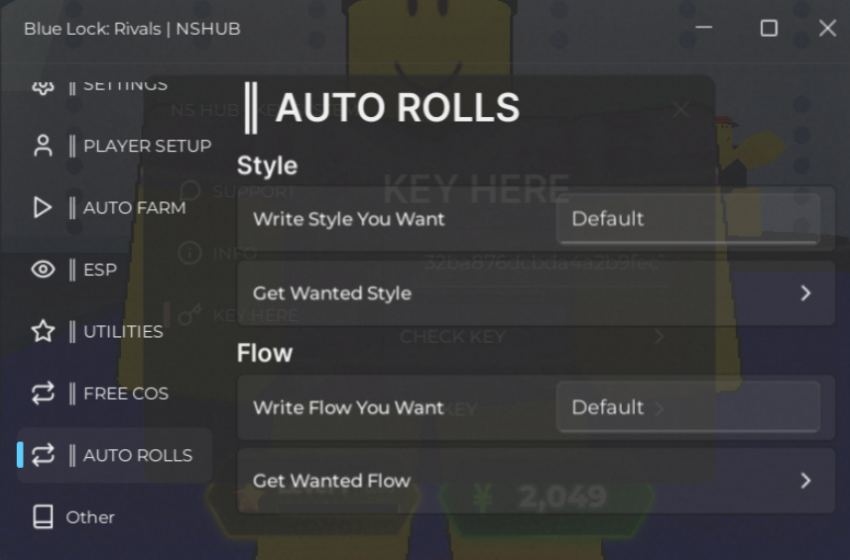Go to Free Cos tab
This screenshot has height=560, width=850.
114,393
